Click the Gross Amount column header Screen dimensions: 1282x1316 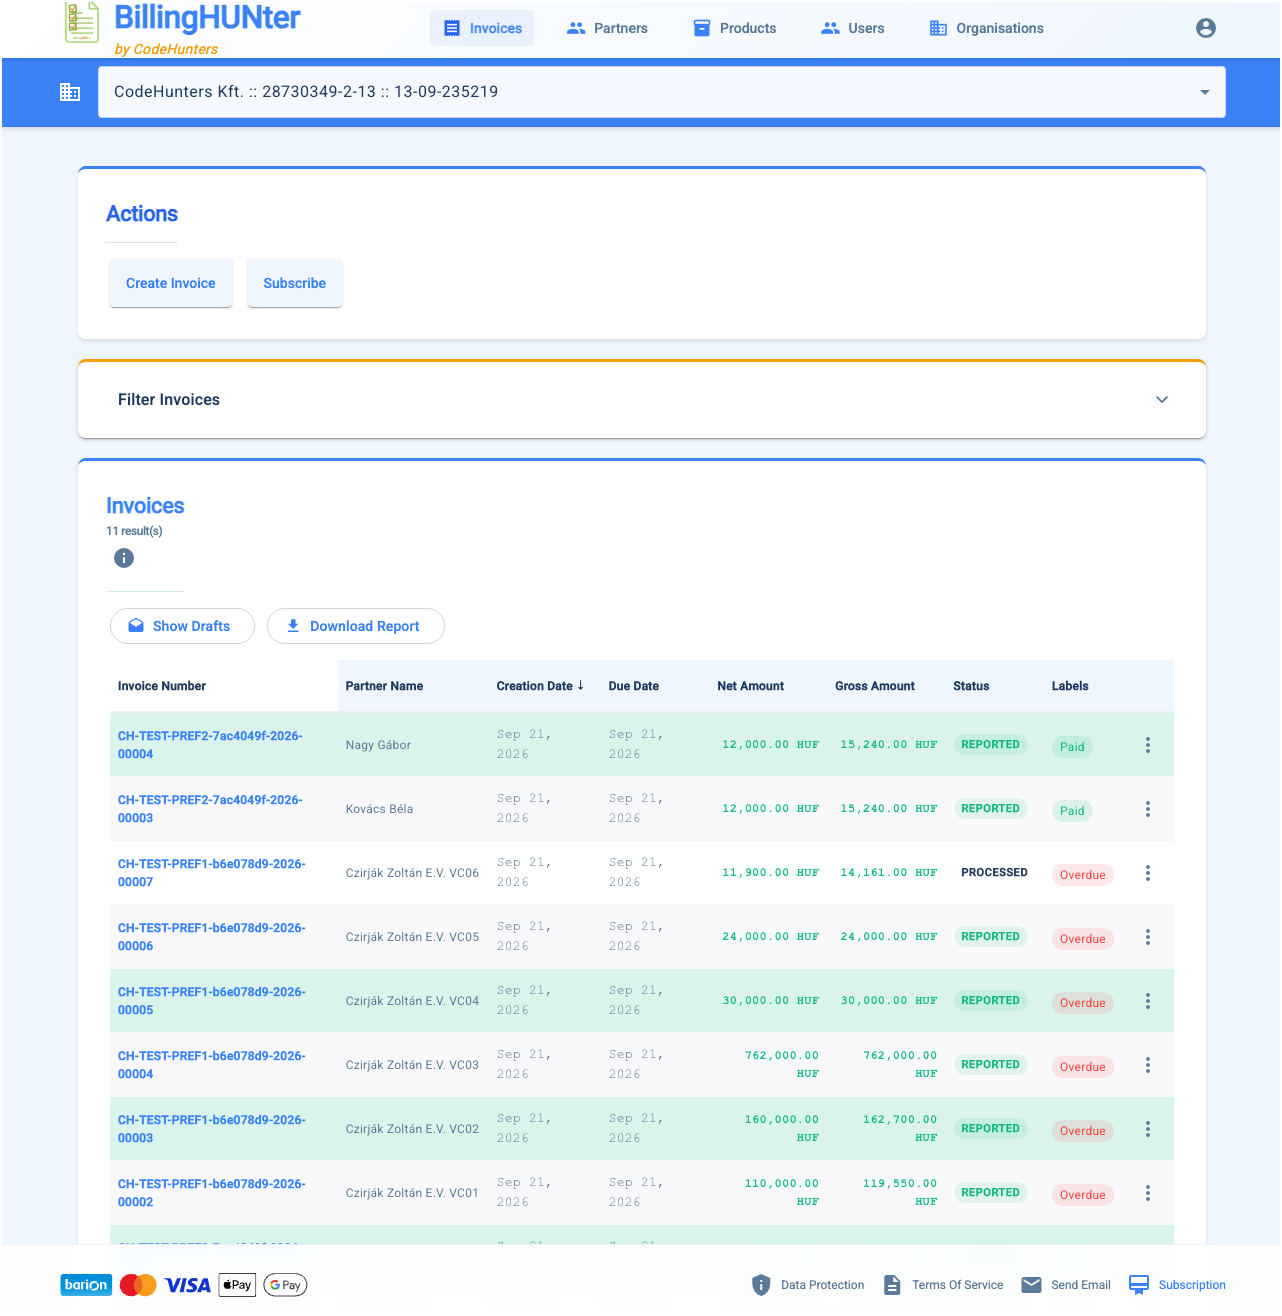(875, 686)
